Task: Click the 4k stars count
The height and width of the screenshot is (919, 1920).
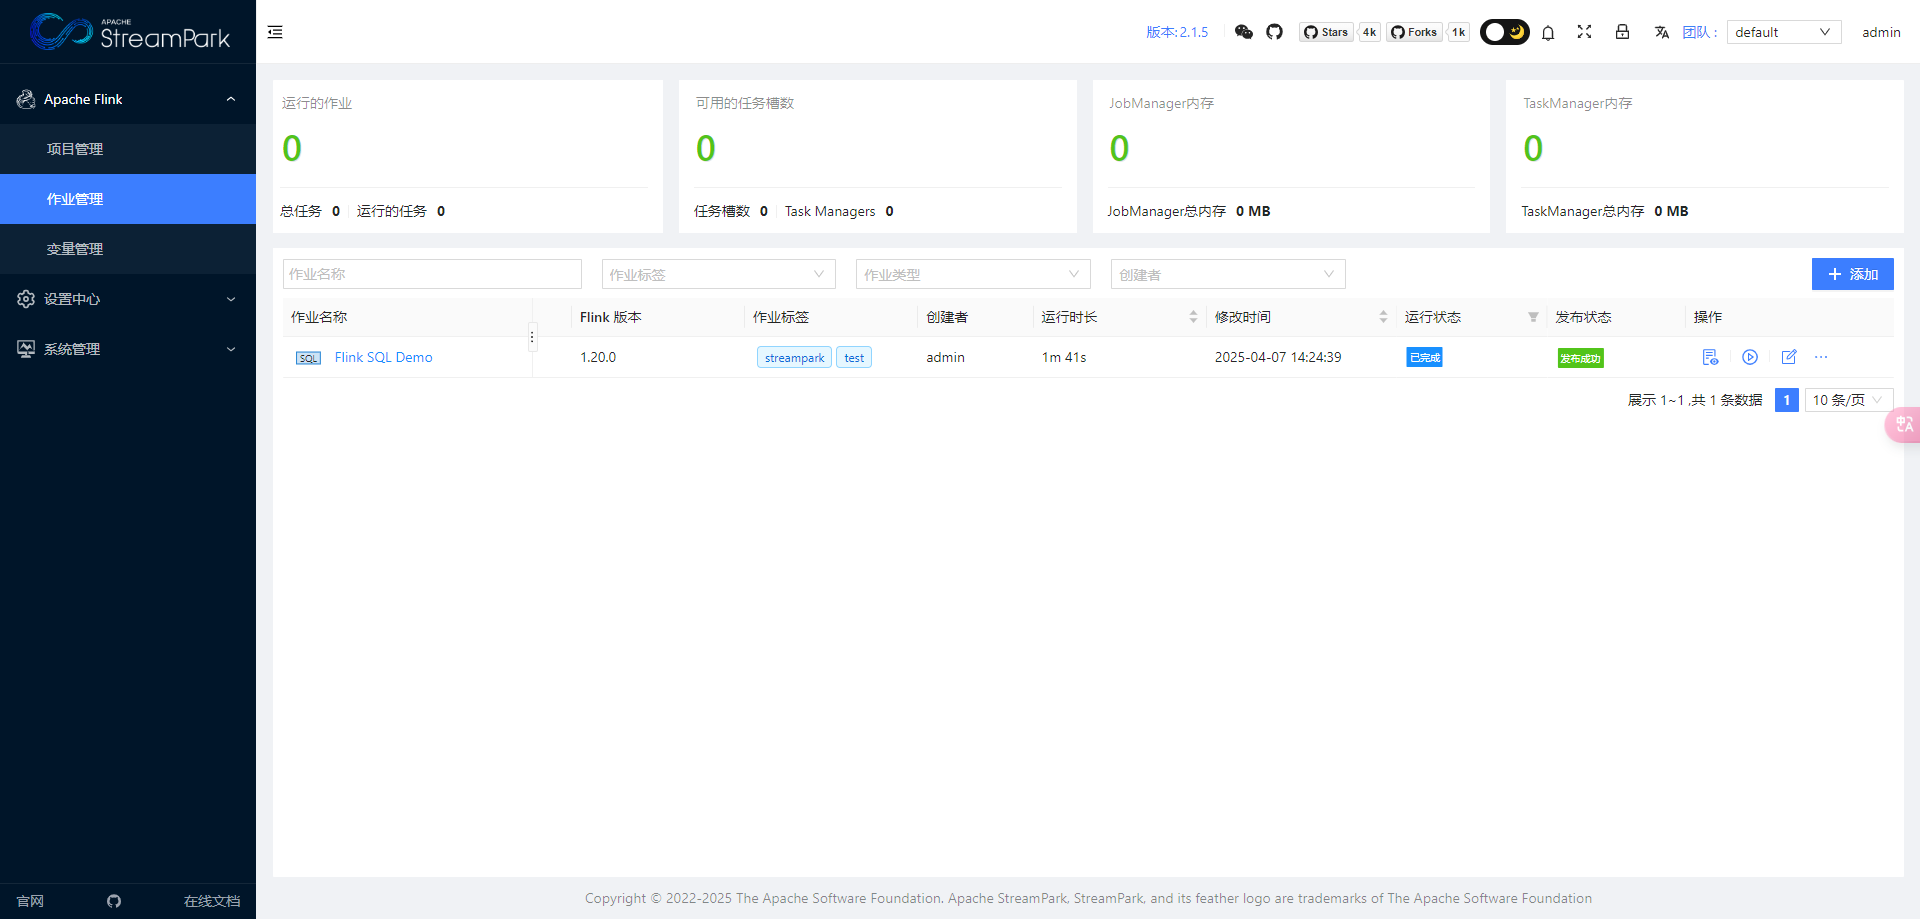Action: tap(1369, 32)
